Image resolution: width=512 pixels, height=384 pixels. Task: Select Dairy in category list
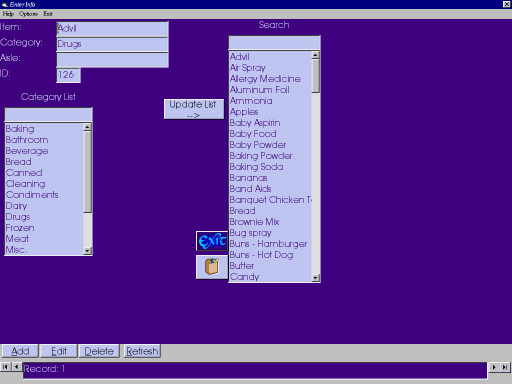(x=44, y=206)
